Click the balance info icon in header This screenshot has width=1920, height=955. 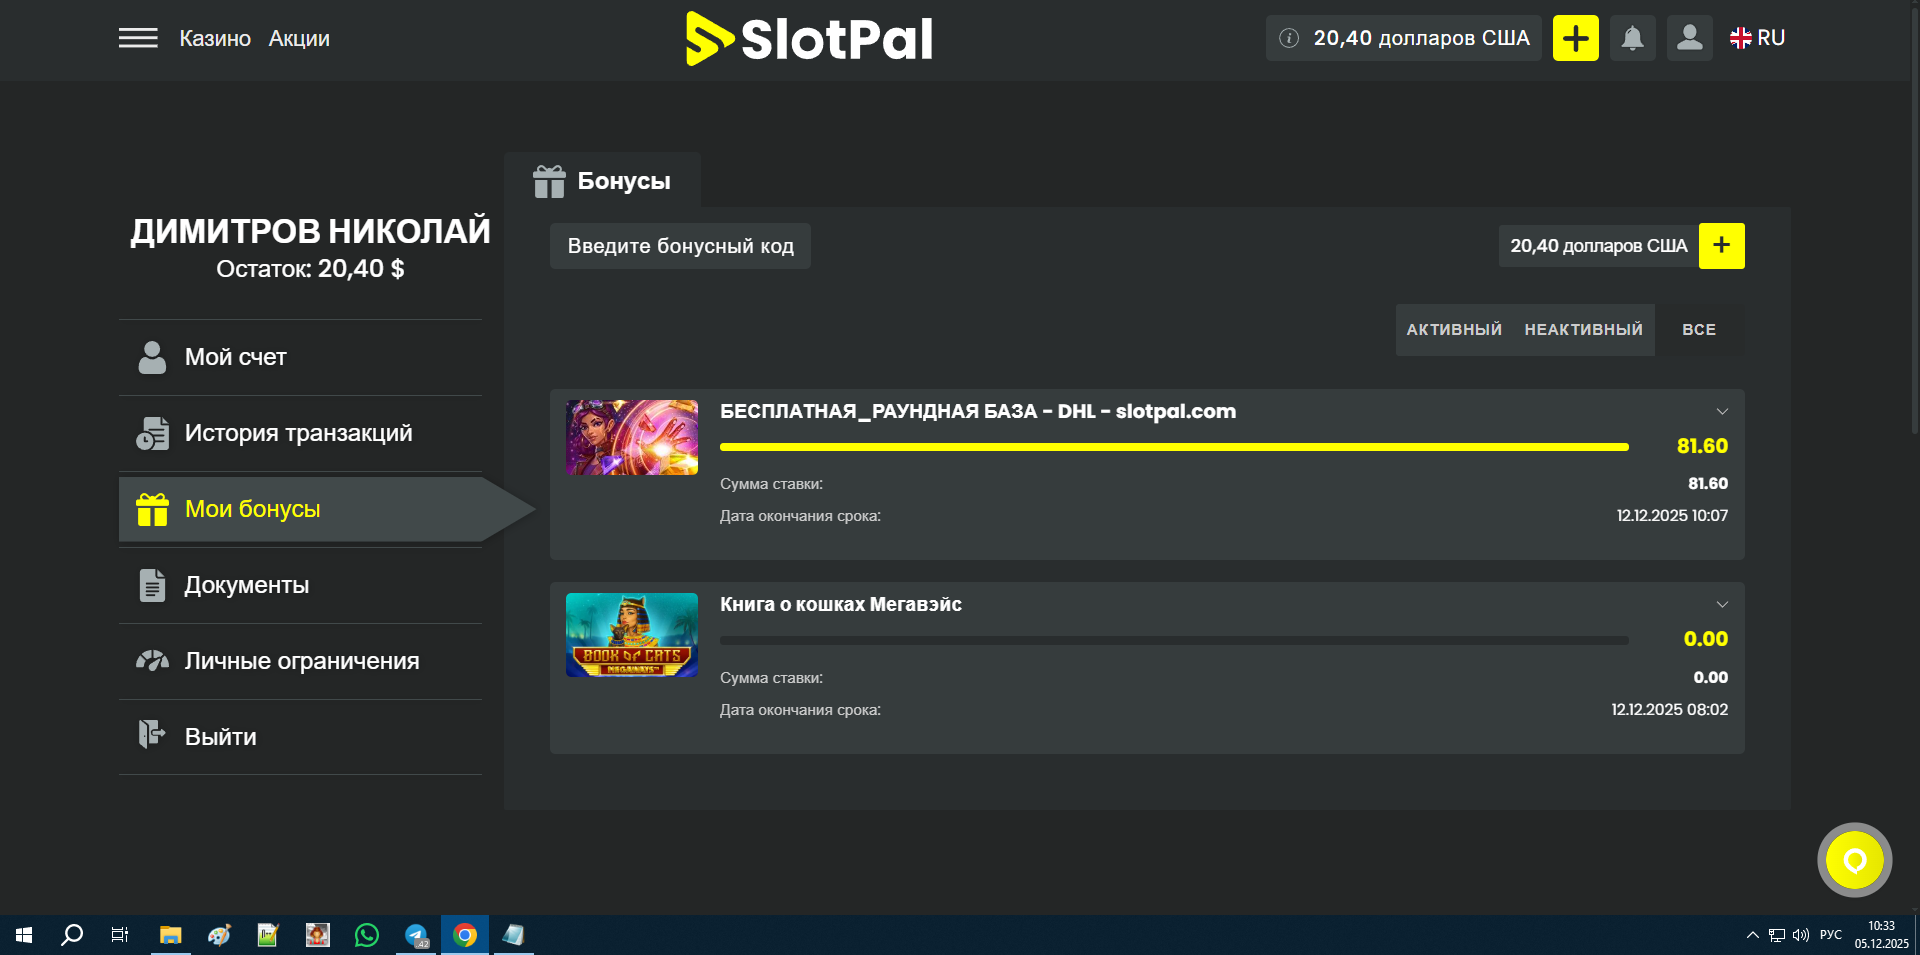coord(1289,38)
